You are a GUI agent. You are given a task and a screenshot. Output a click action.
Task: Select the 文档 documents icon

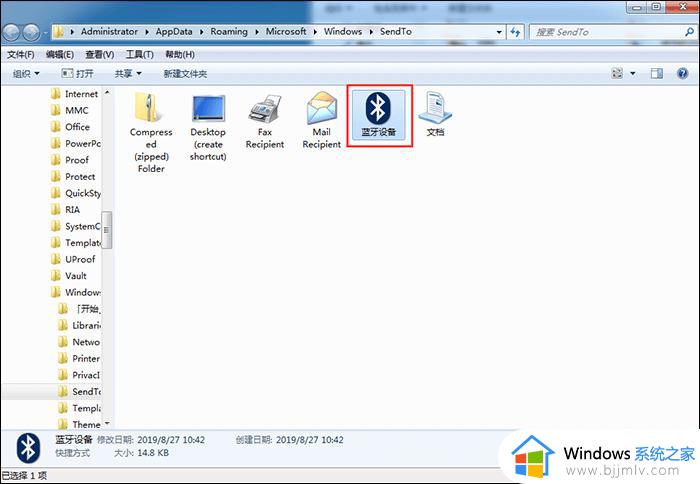[x=435, y=114]
